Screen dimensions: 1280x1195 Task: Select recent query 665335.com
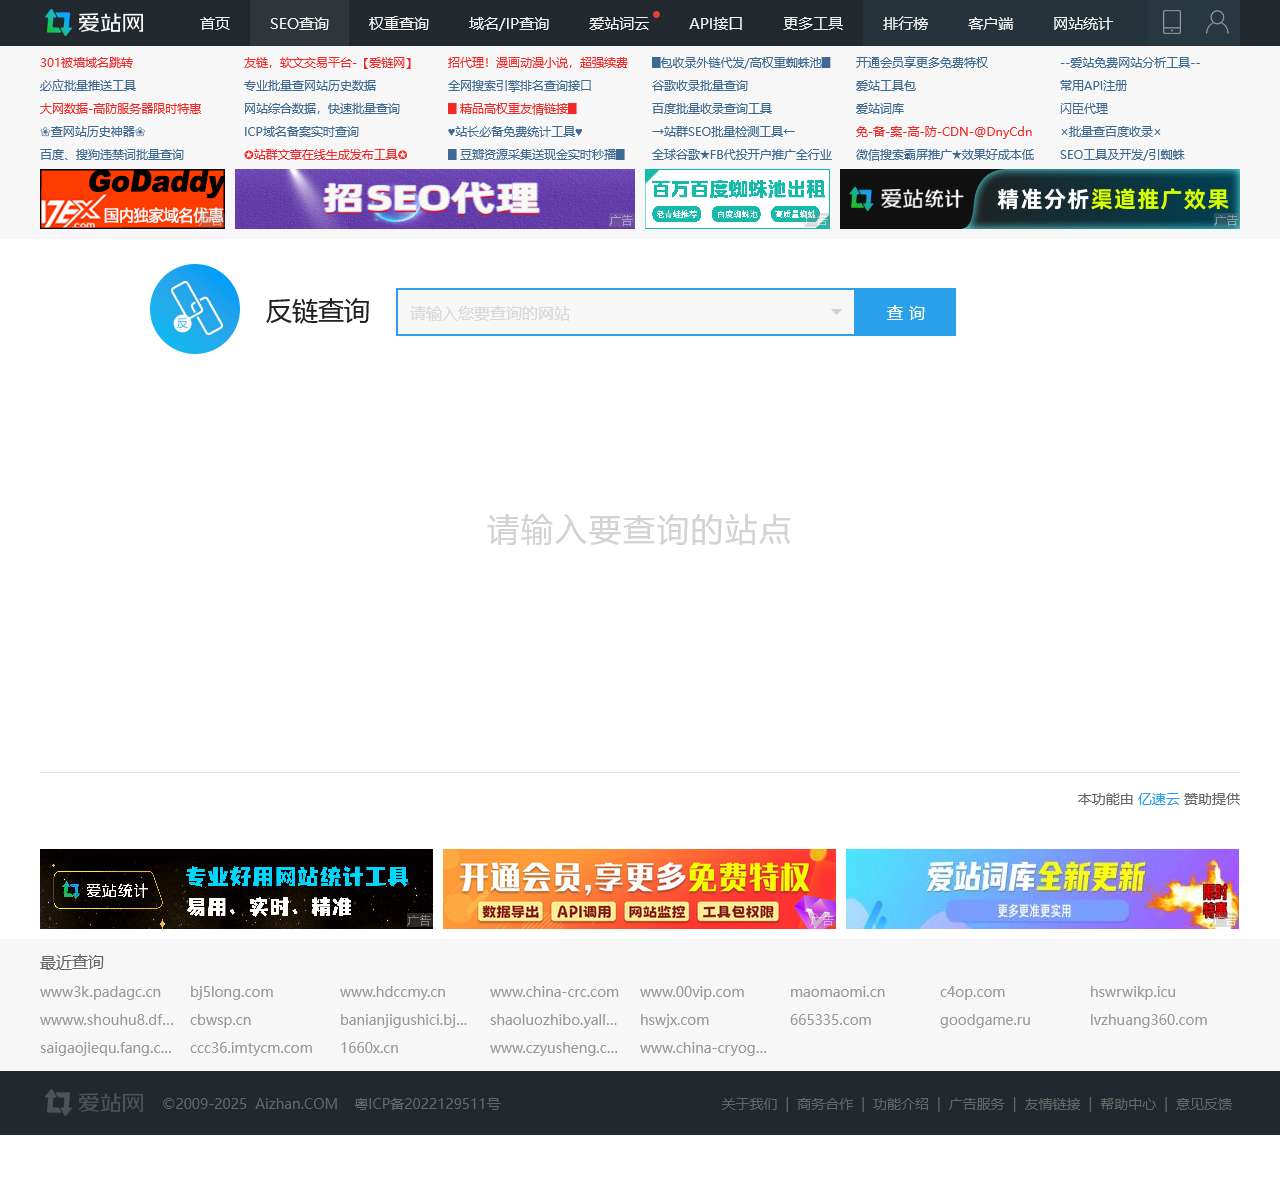click(831, 1020)
